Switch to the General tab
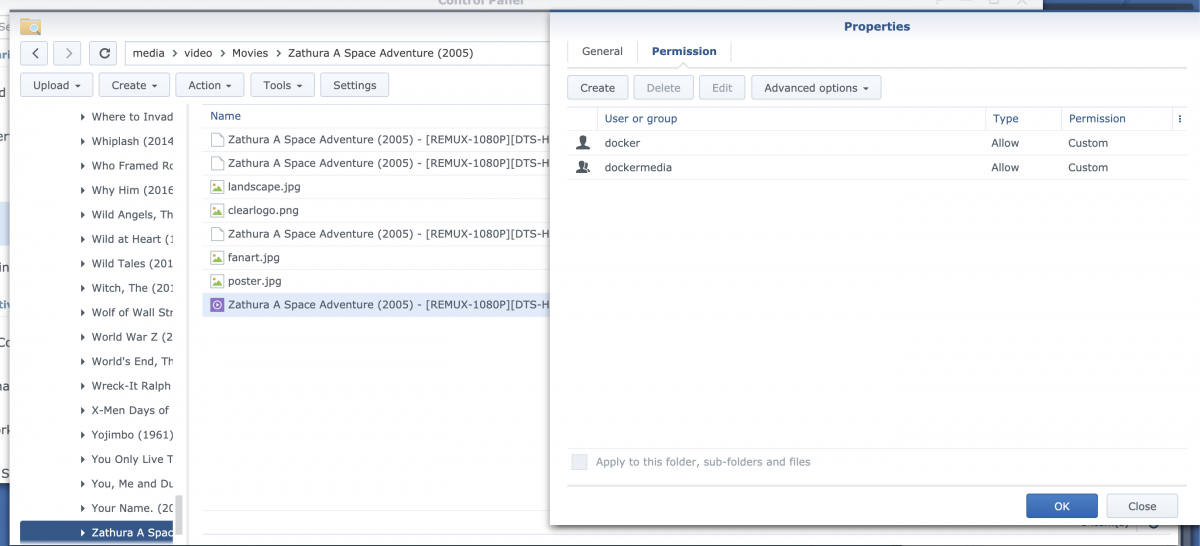1200x546 pixels. coord(602,51)
